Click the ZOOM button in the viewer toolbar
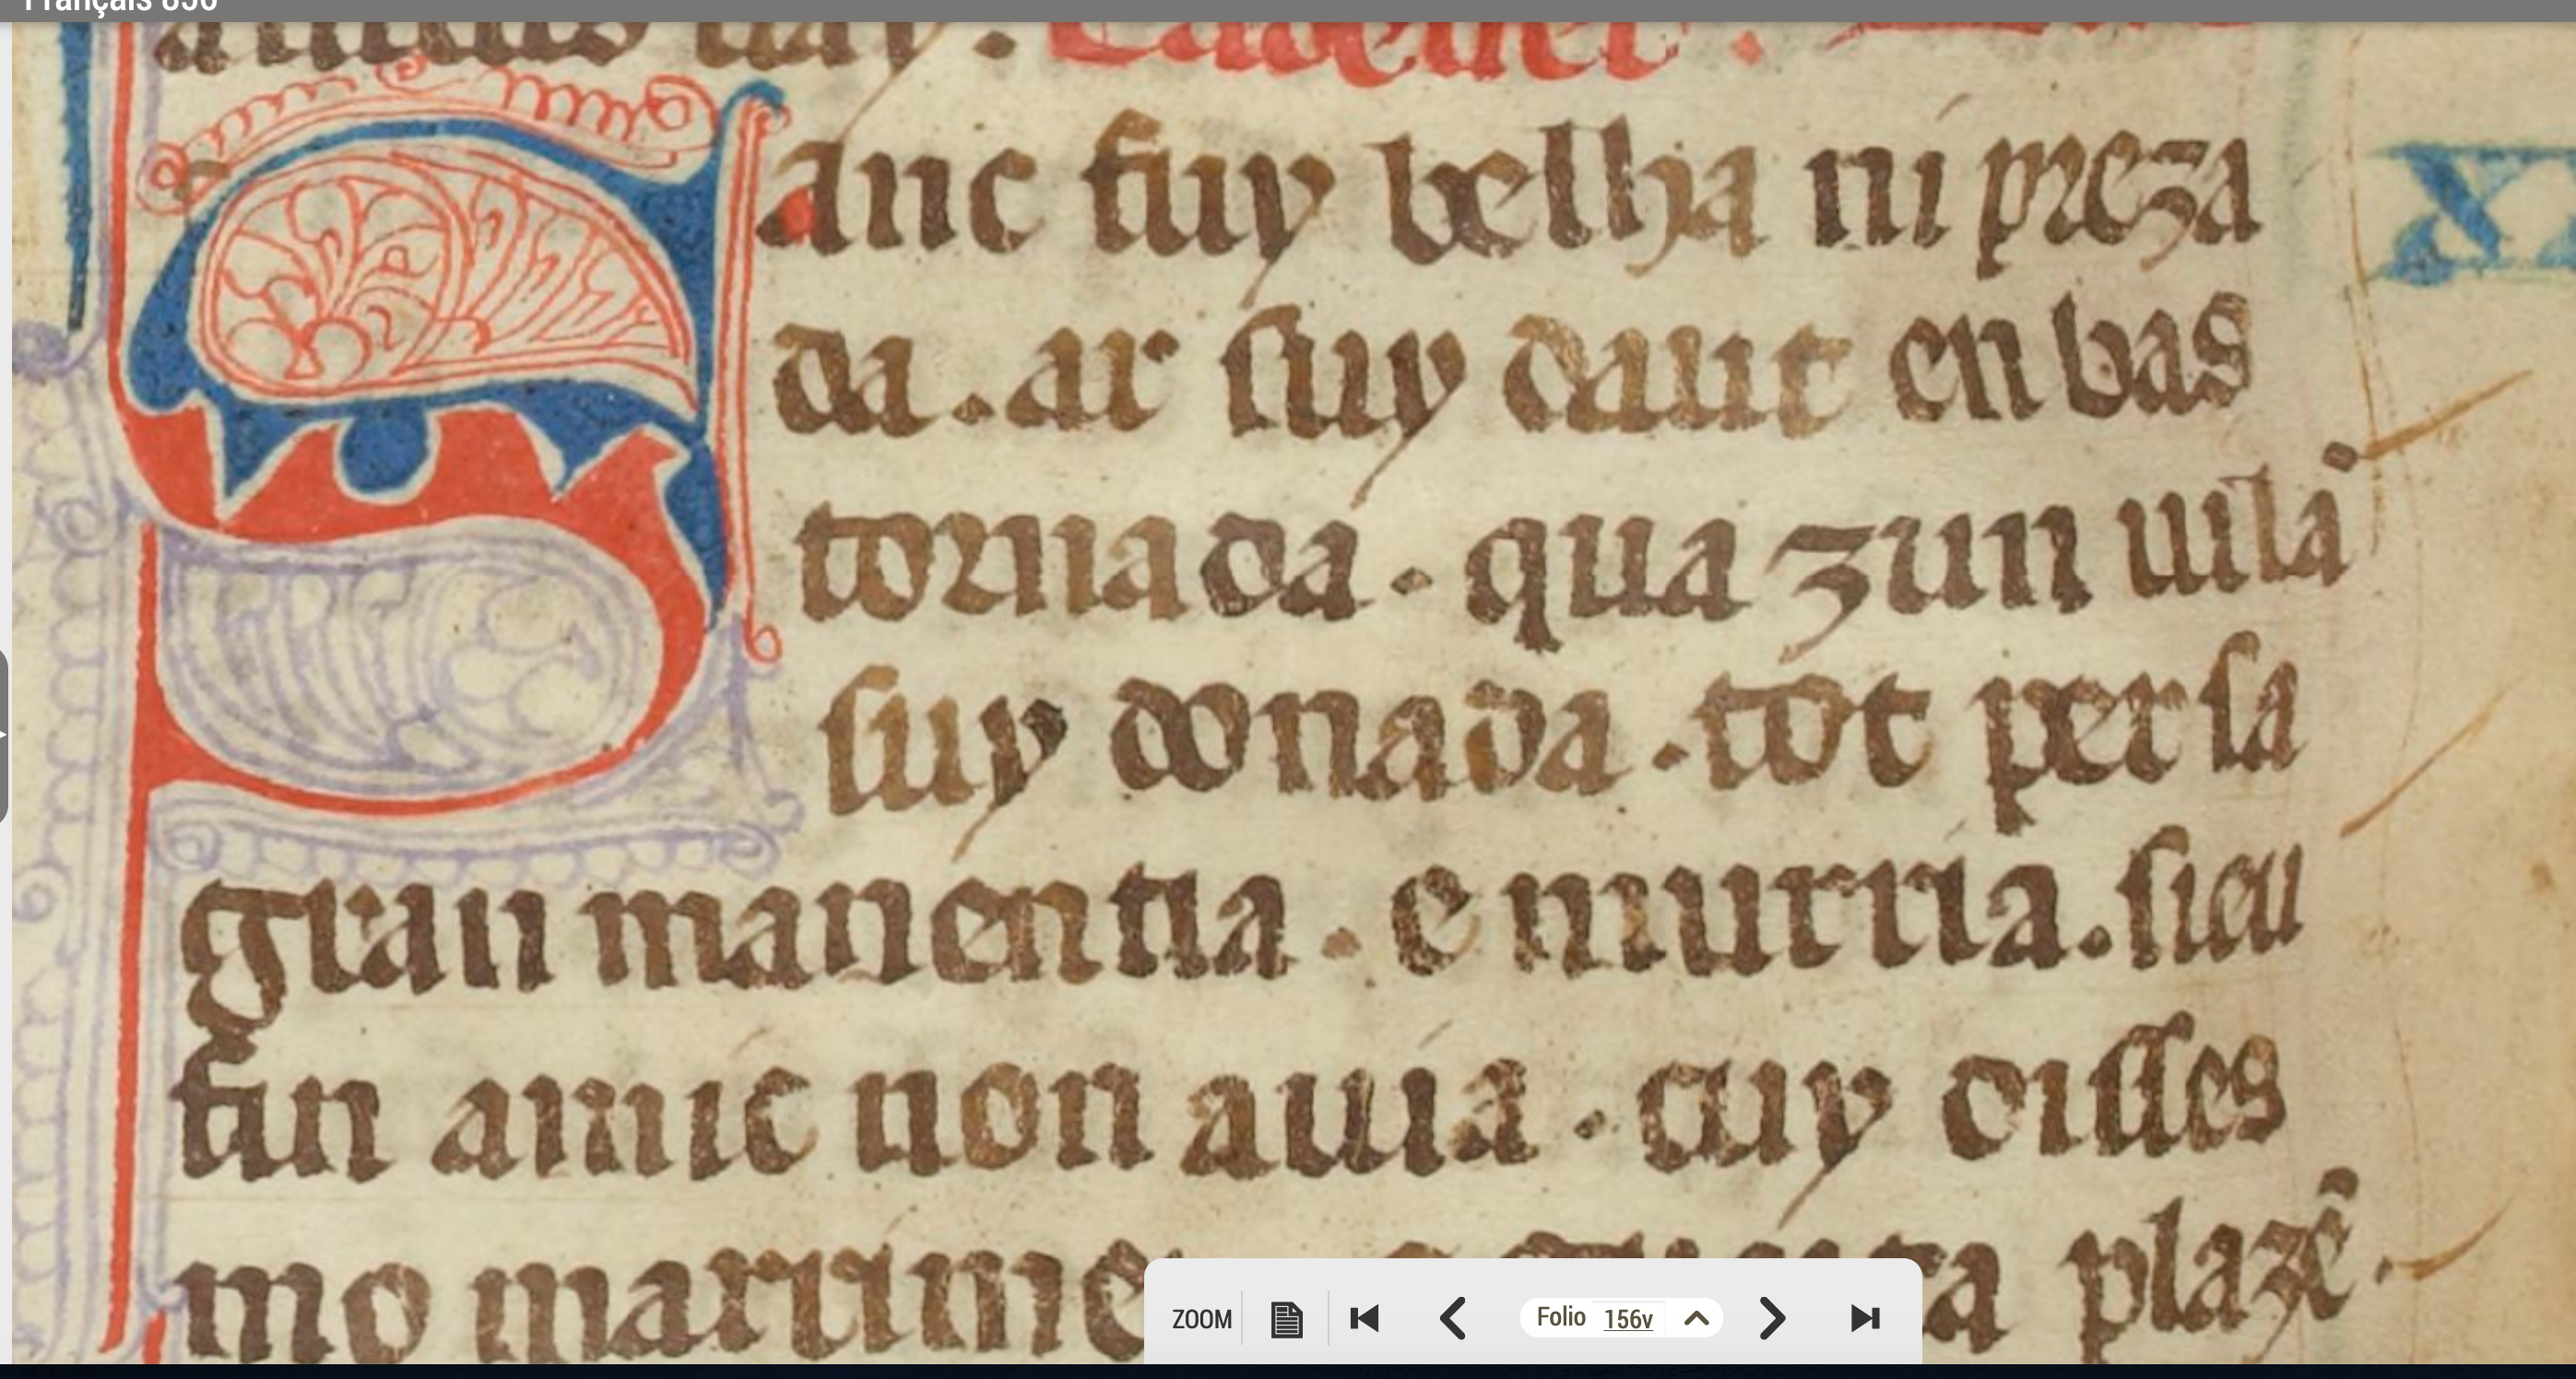This screenshot has height=1379, width=2576. pos(1201,1319)
